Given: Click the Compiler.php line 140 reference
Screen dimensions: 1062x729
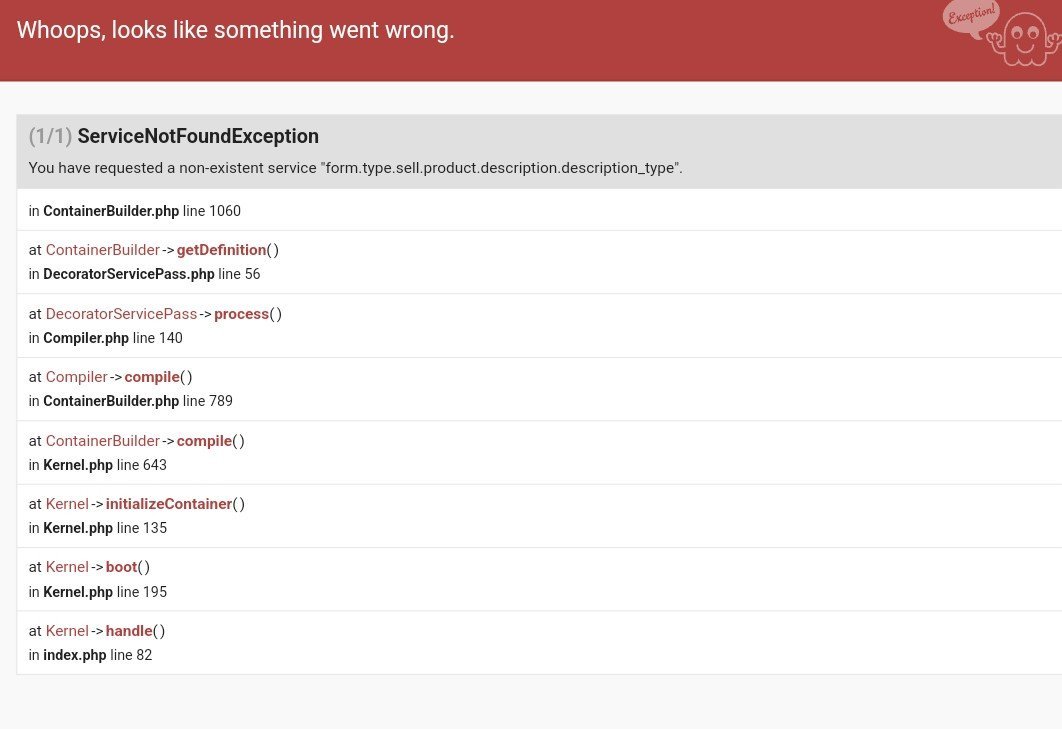Looking at the screenshot, I should coord(106,338).
